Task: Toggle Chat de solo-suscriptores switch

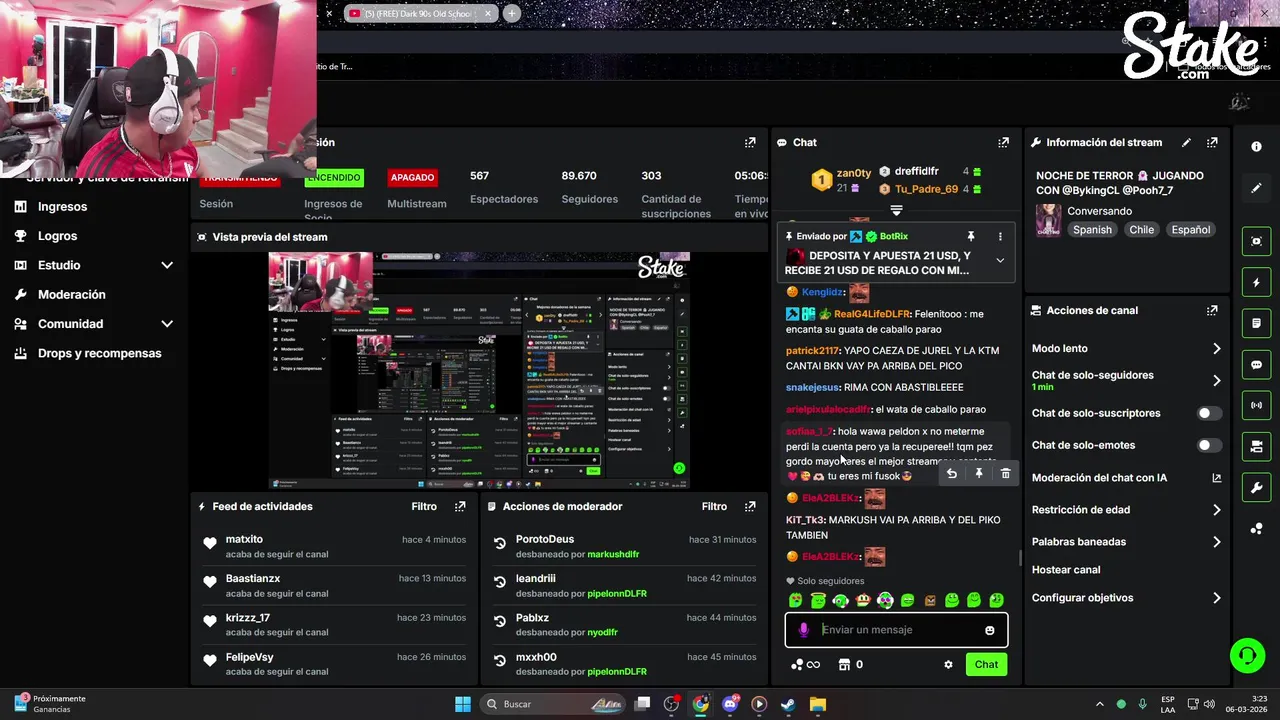Action: point(1209,414)
